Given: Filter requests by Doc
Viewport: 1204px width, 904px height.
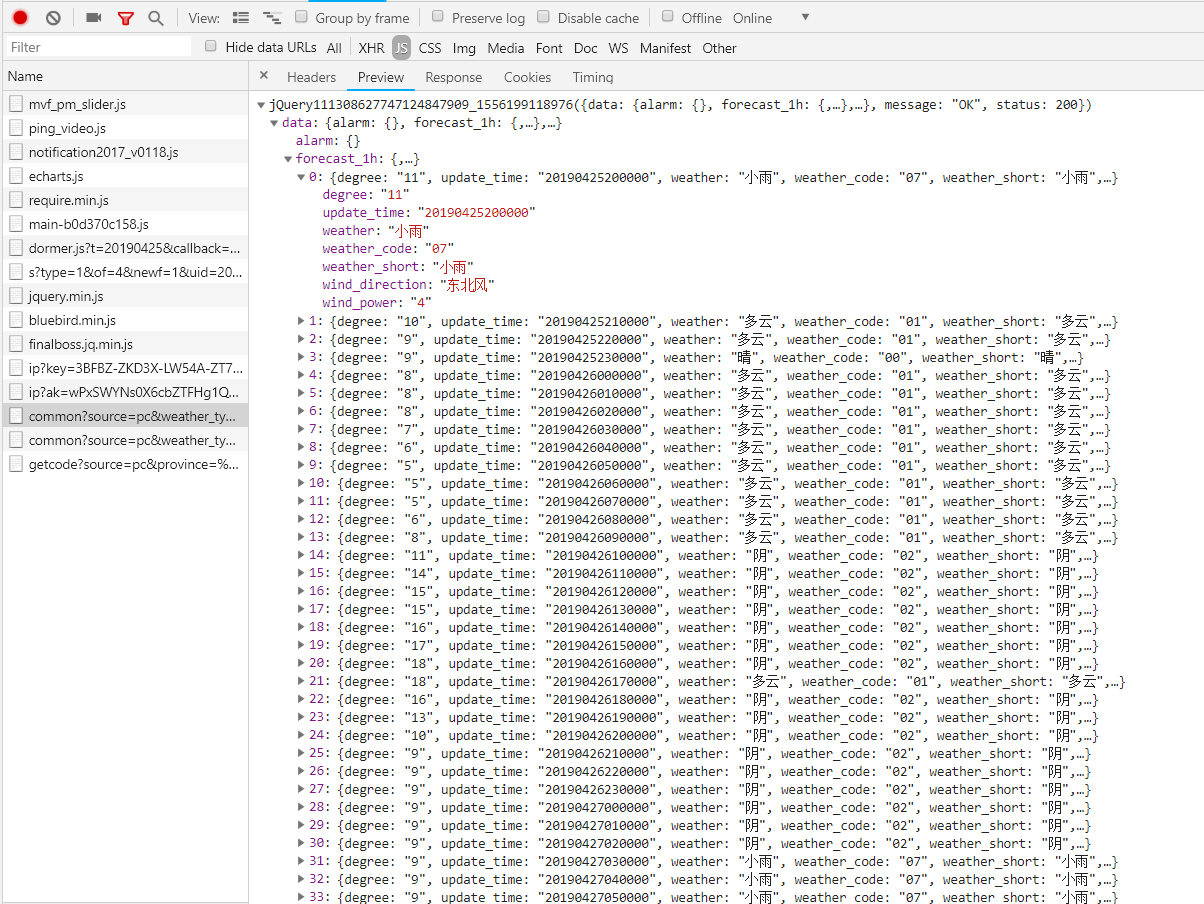Looking at the screenshot, I should 586,48.
